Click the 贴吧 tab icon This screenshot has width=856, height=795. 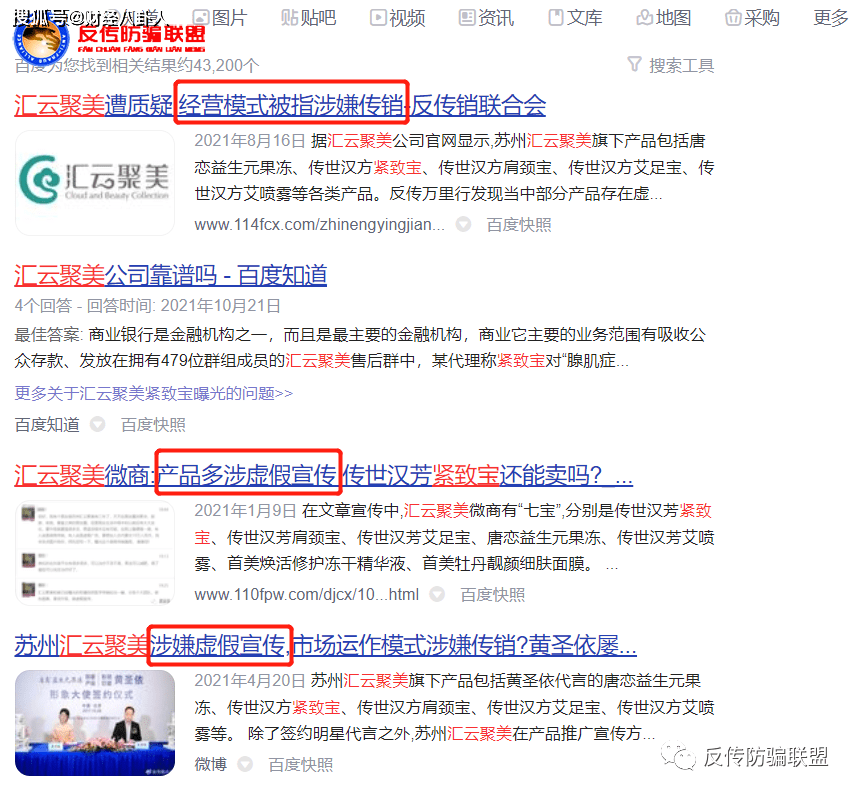click(x=289, y=17)
